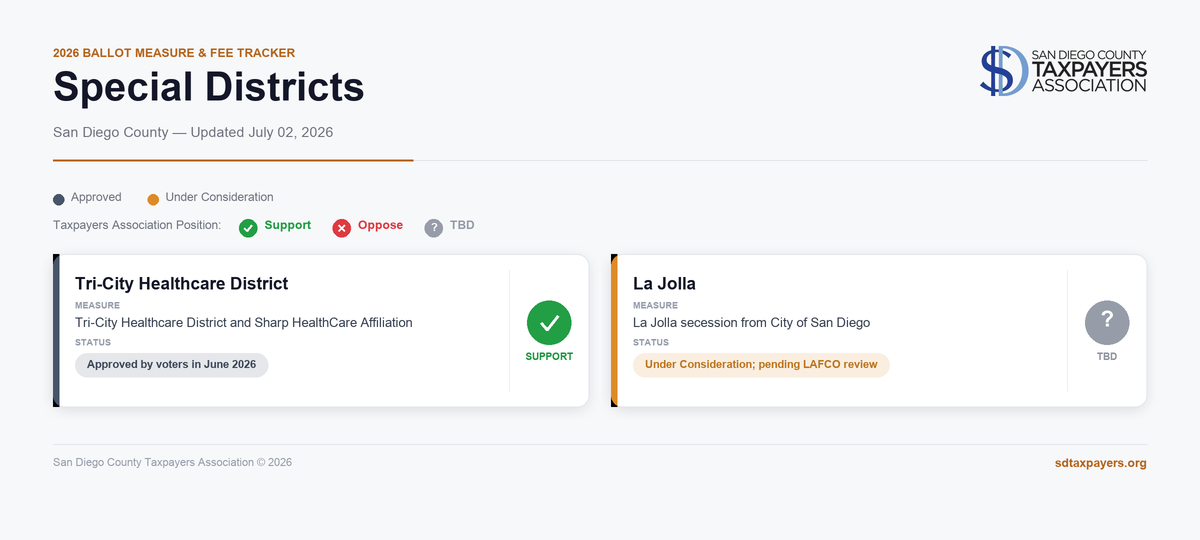Viewport: 1200px width, 540px height.
Task: Click the large green Support checkmark on Tri-City card
Action: point(549,322)
